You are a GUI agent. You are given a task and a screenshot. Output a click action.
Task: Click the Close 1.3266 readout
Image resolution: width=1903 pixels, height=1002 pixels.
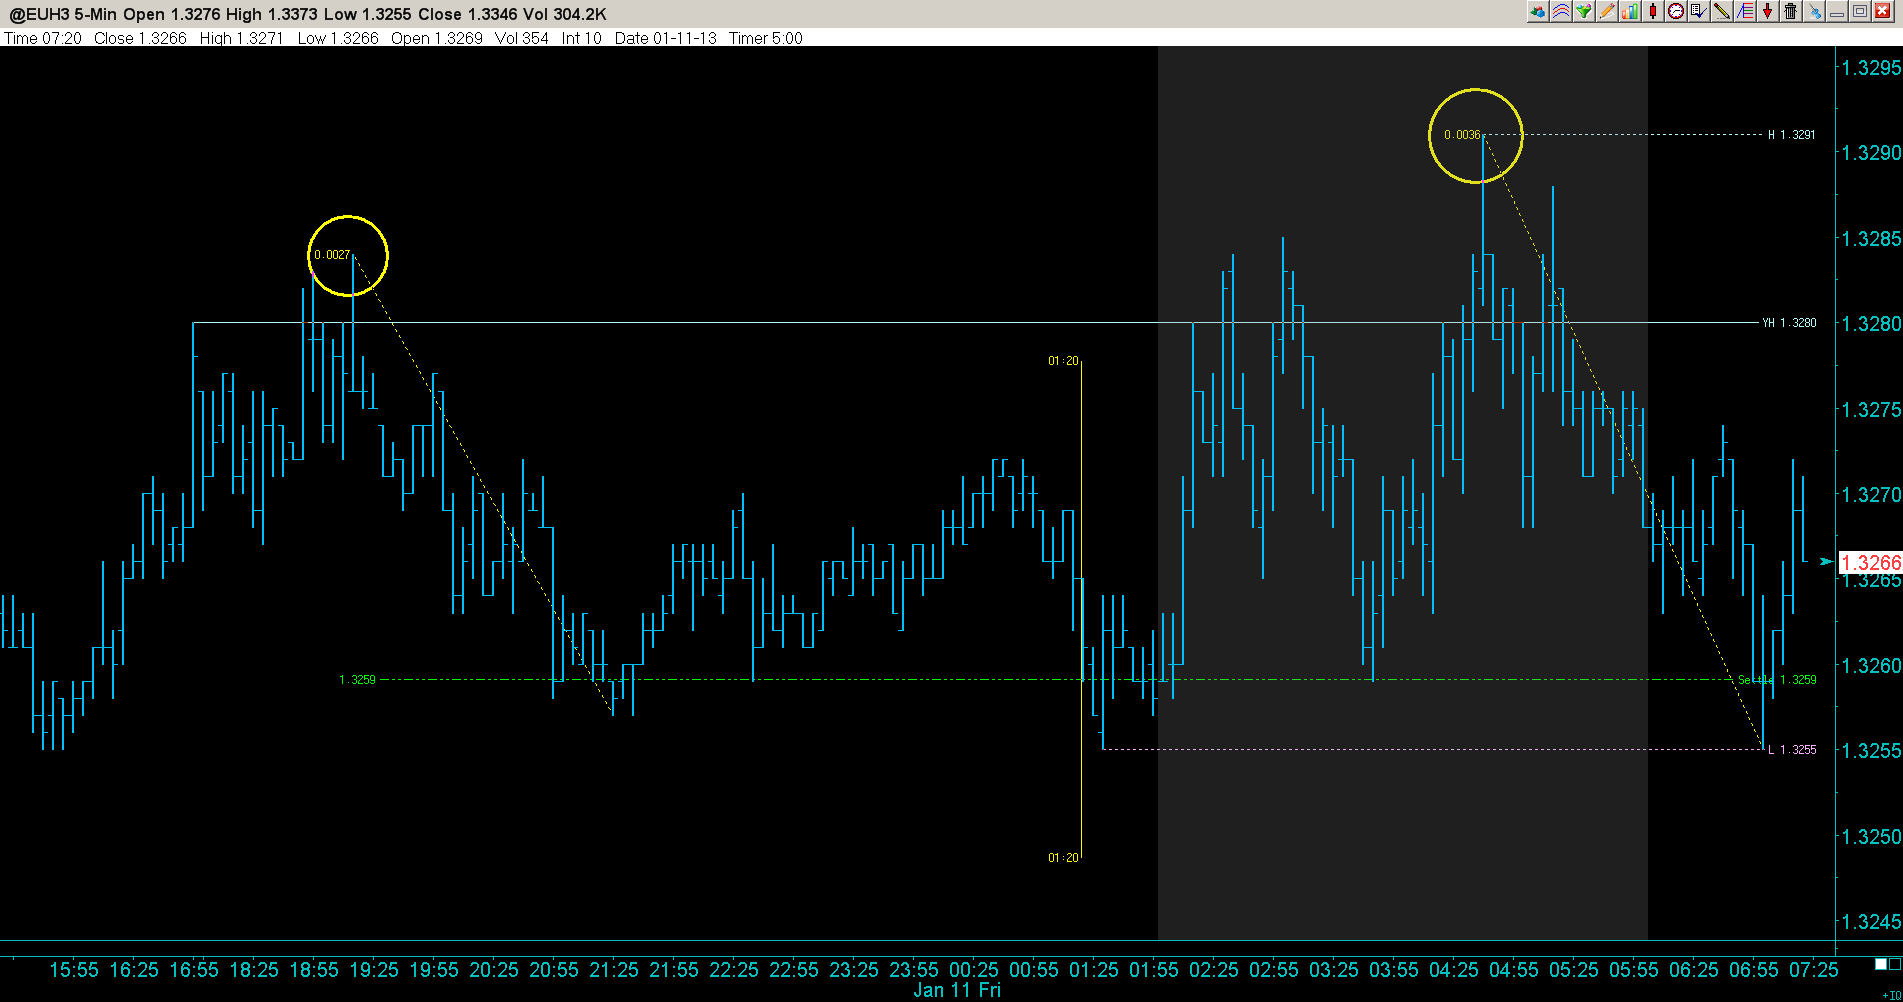(140, 38)
